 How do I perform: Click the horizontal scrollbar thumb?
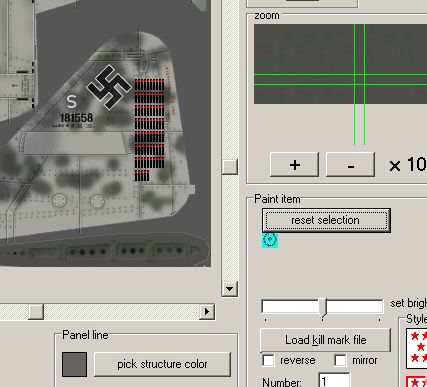pos(36,311)
